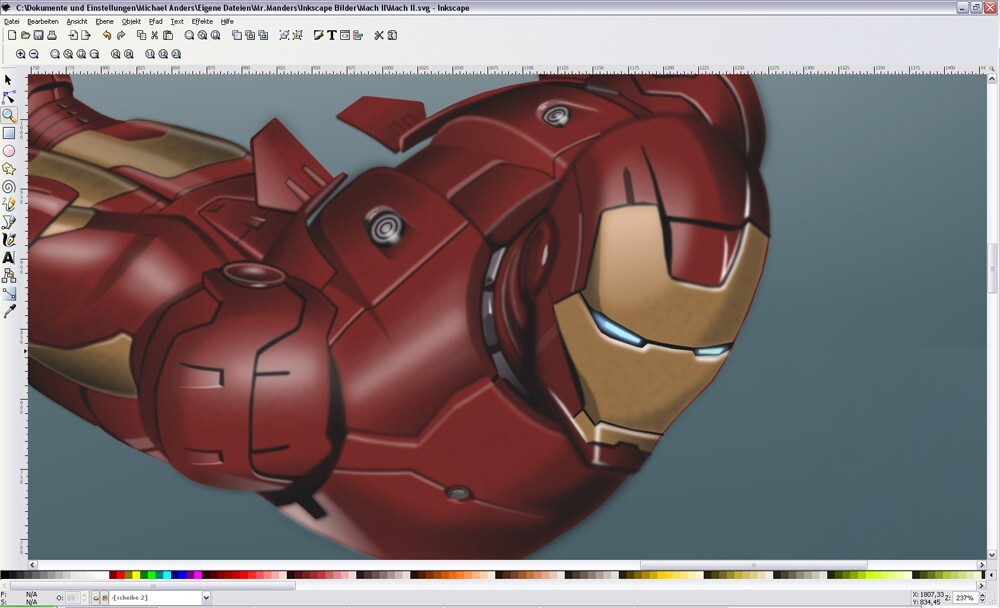This screenshot has height=608, width=1000.
Task: Adjust zoom with stepper arrows
Action: coord(982,598)
